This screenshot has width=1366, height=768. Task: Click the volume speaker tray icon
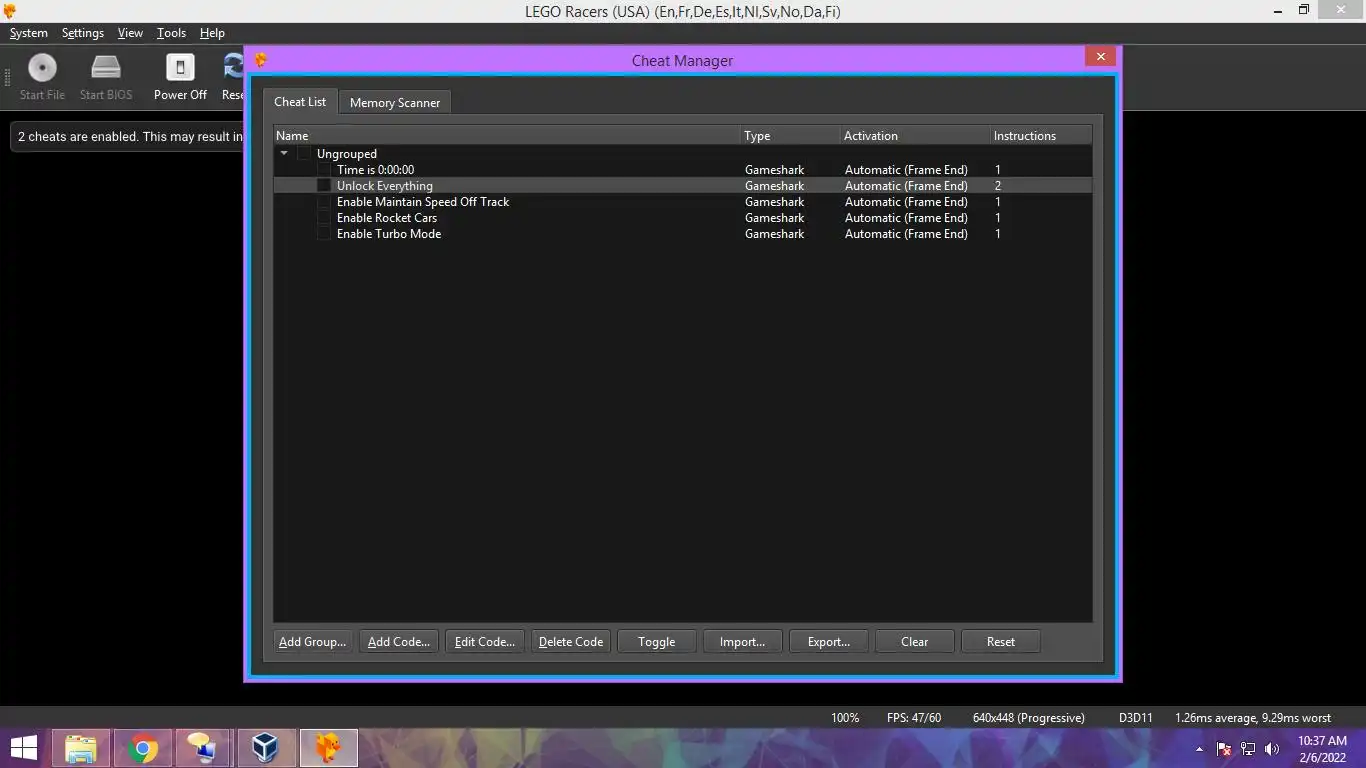tap(1272, 749)
